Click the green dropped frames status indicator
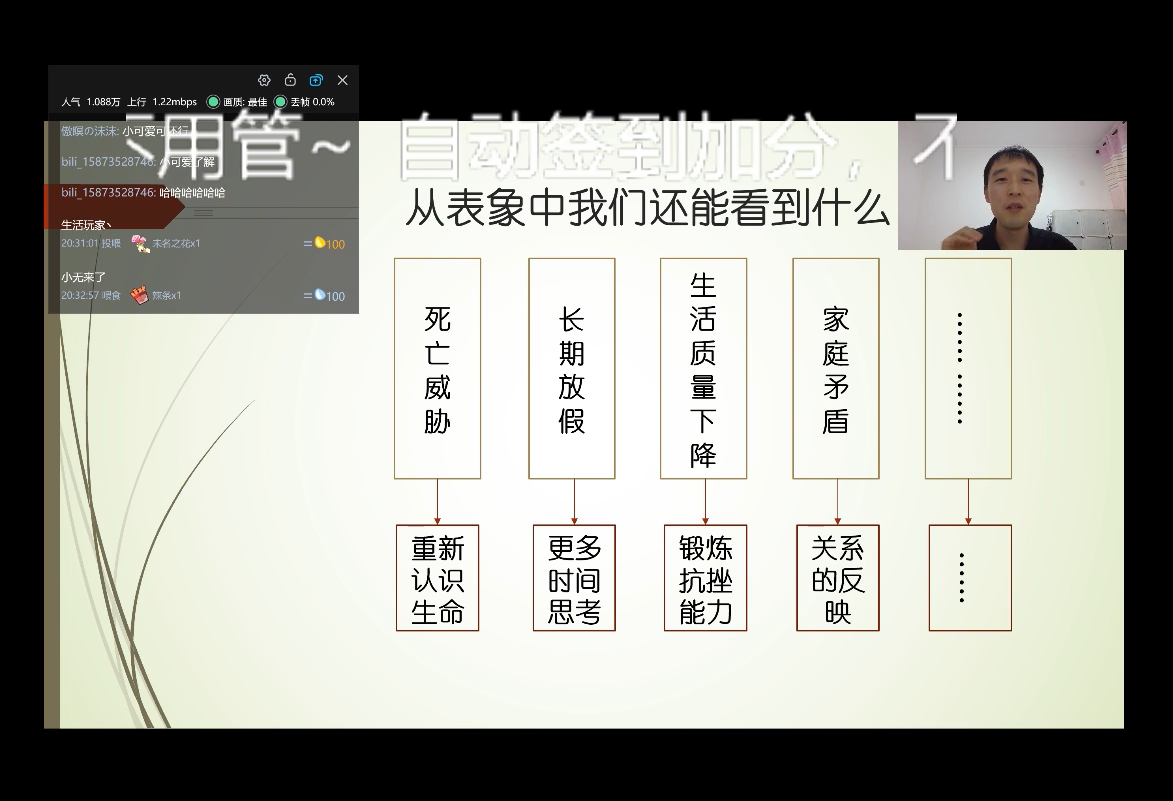The height and width of the screenshot is (801, 1173). click(280, 102)
